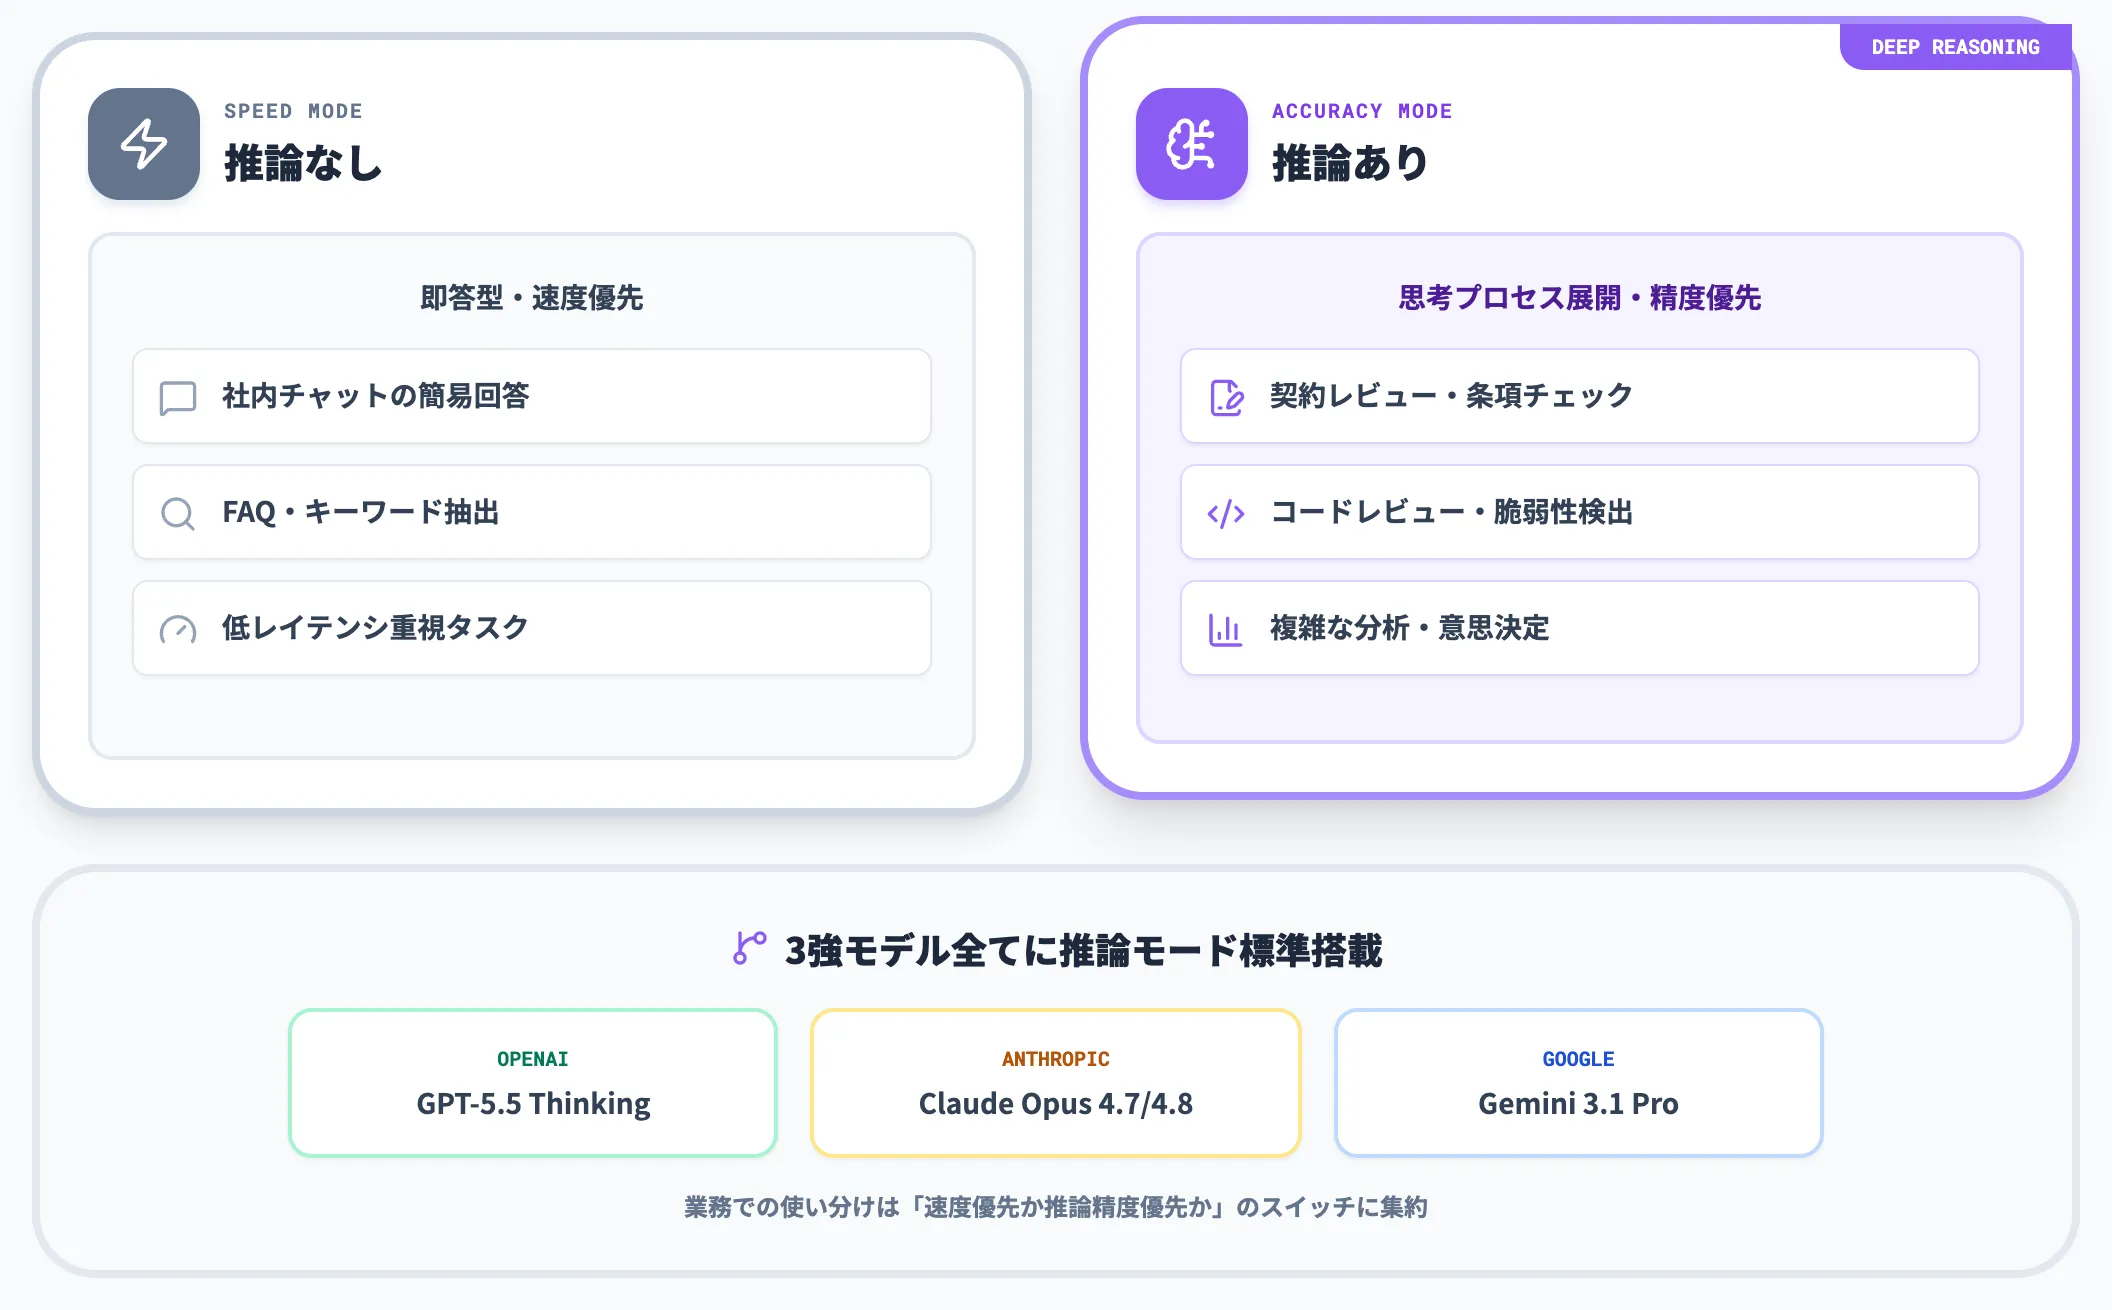Select the 低レイテンシ重視タスク item
Viewport: 2112px width, 1310px height.
(x=532, y=628)
